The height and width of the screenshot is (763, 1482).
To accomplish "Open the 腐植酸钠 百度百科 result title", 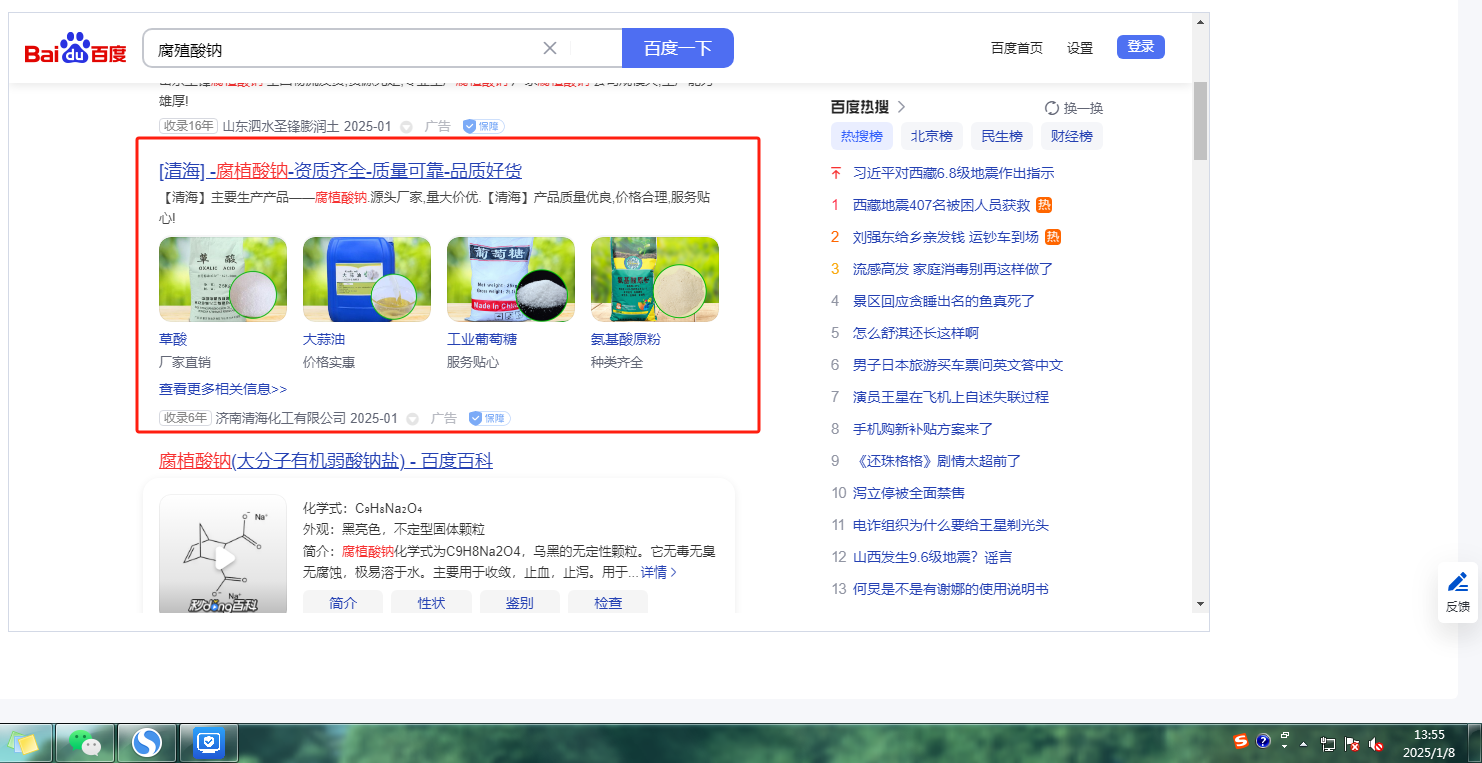I will [x=326, y=461].
